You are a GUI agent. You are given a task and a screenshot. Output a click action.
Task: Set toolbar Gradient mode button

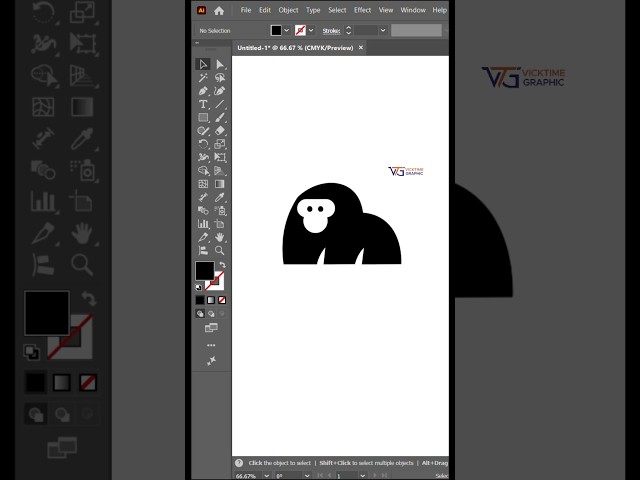pyautogui.click(x=211, y=300)
